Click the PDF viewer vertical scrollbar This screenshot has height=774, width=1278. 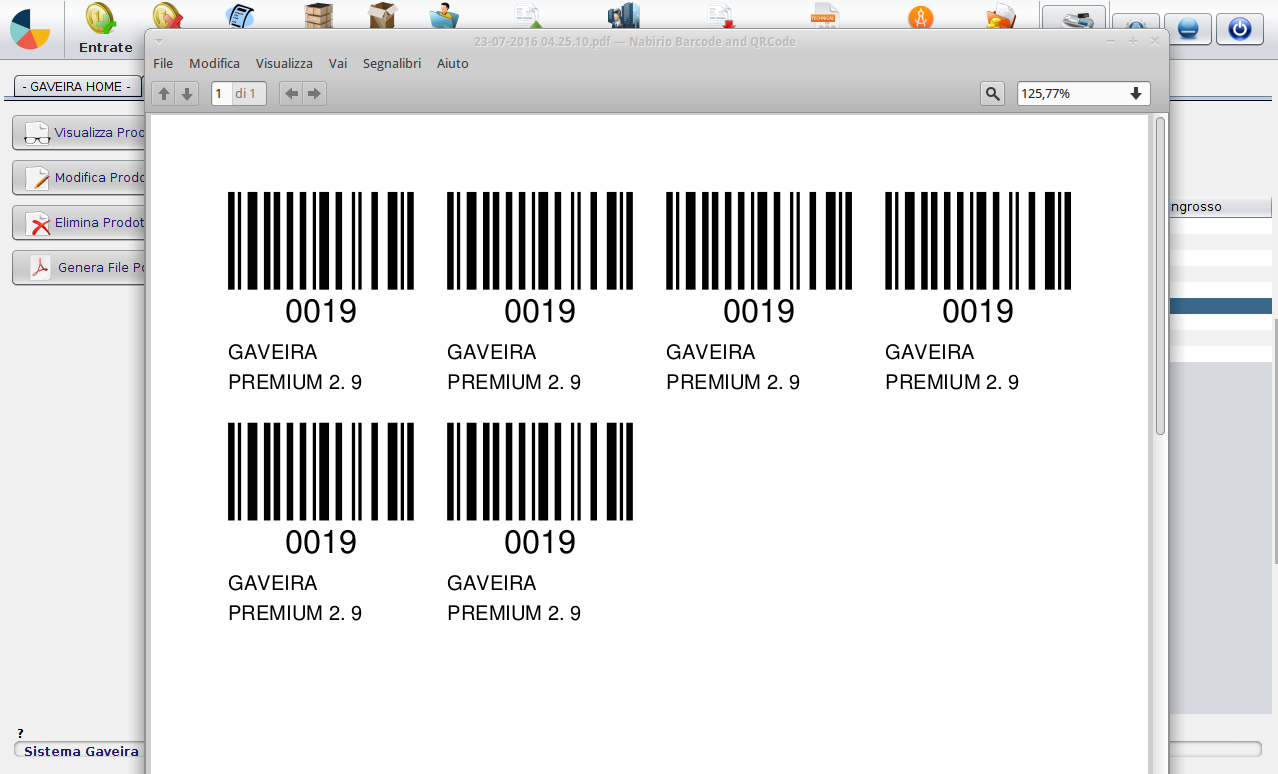pos(1160,276)
